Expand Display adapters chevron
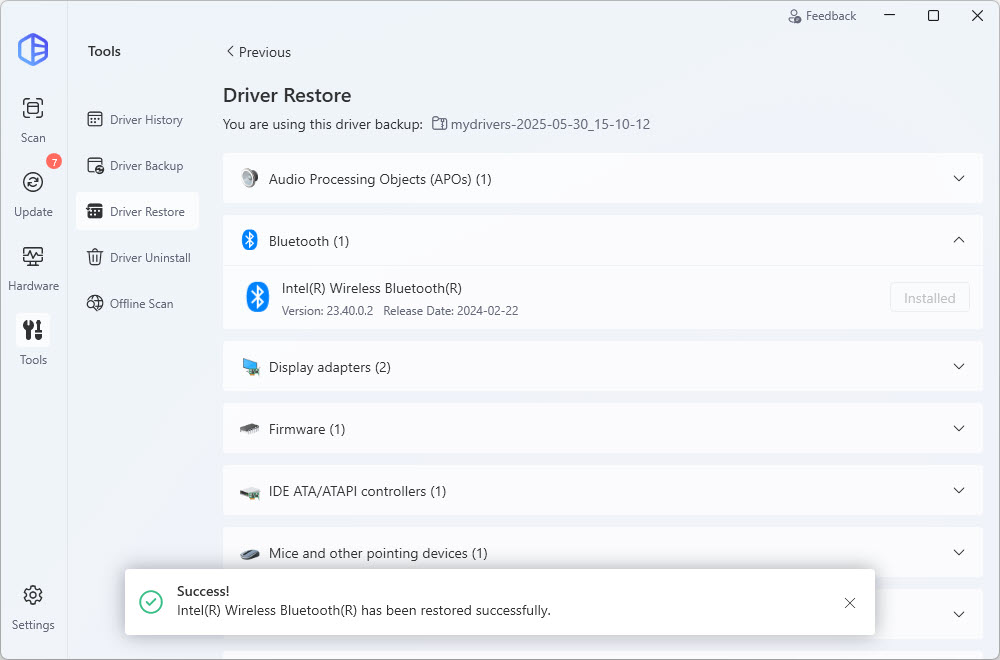 tap(958, 367)
